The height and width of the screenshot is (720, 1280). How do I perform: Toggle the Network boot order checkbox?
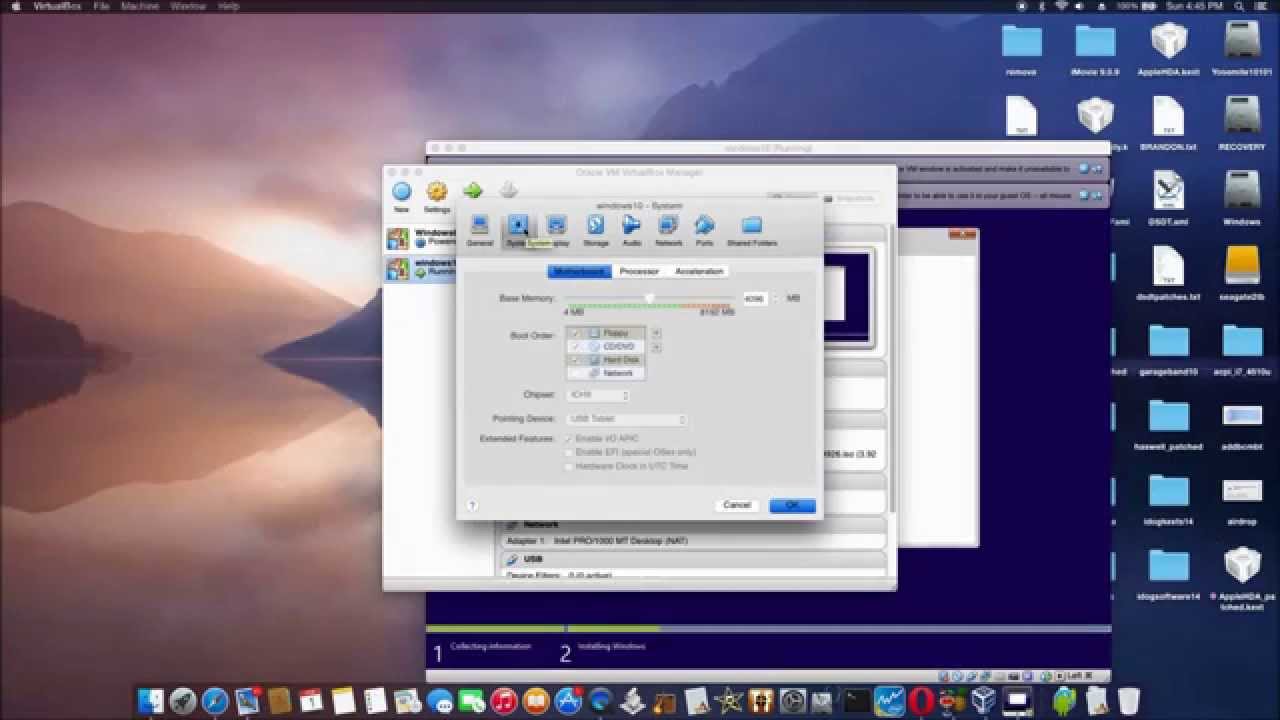click(575, 372)
